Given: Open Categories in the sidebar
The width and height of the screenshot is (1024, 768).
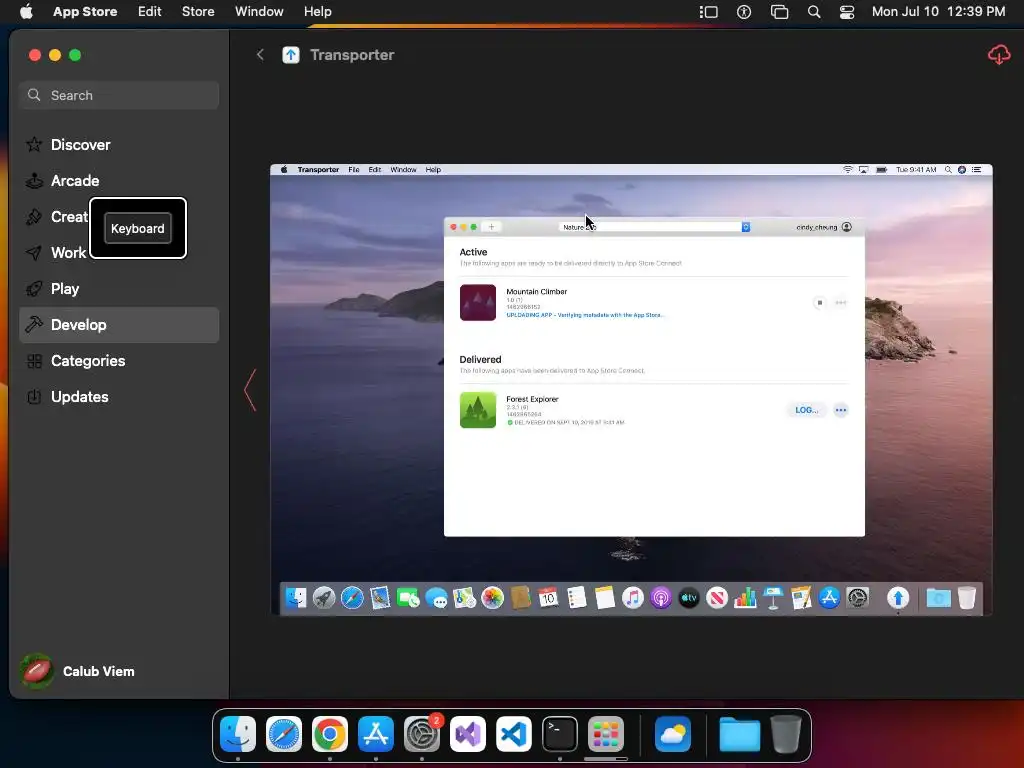Looking at the screenshot, I should pyautogui.click(x=119, y=360).
